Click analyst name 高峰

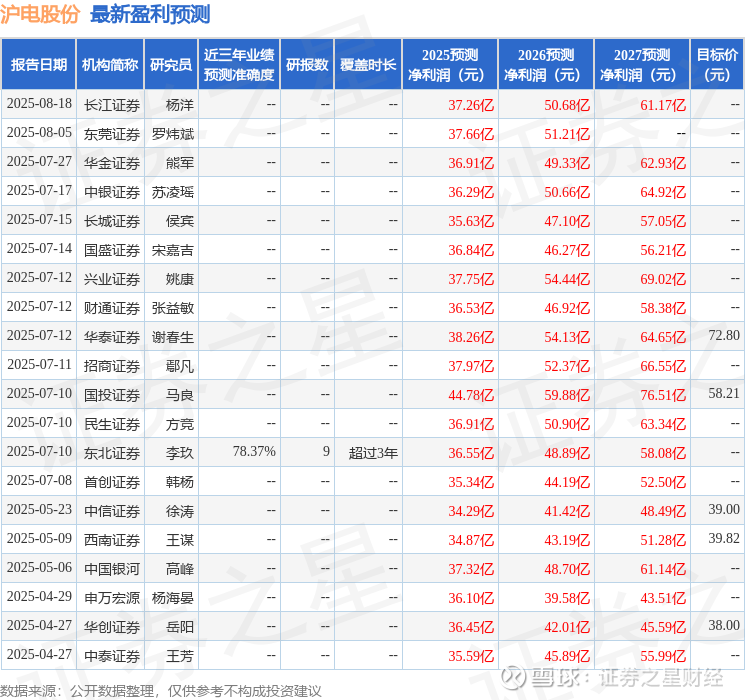tap(180, 569)
